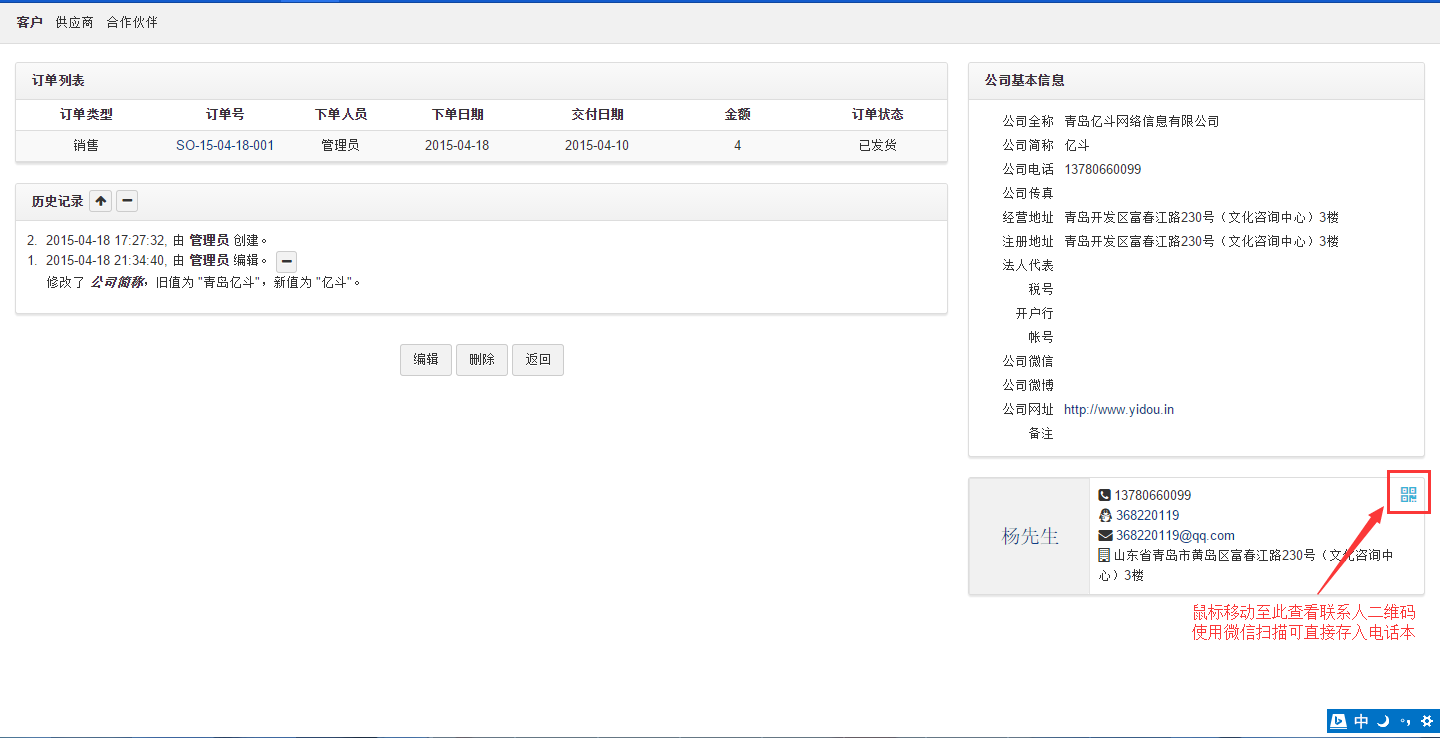The height and width of the screenshot is (738, 1440).
Task: Open order SO-15-04-18-001
Action: click(225, 145)
